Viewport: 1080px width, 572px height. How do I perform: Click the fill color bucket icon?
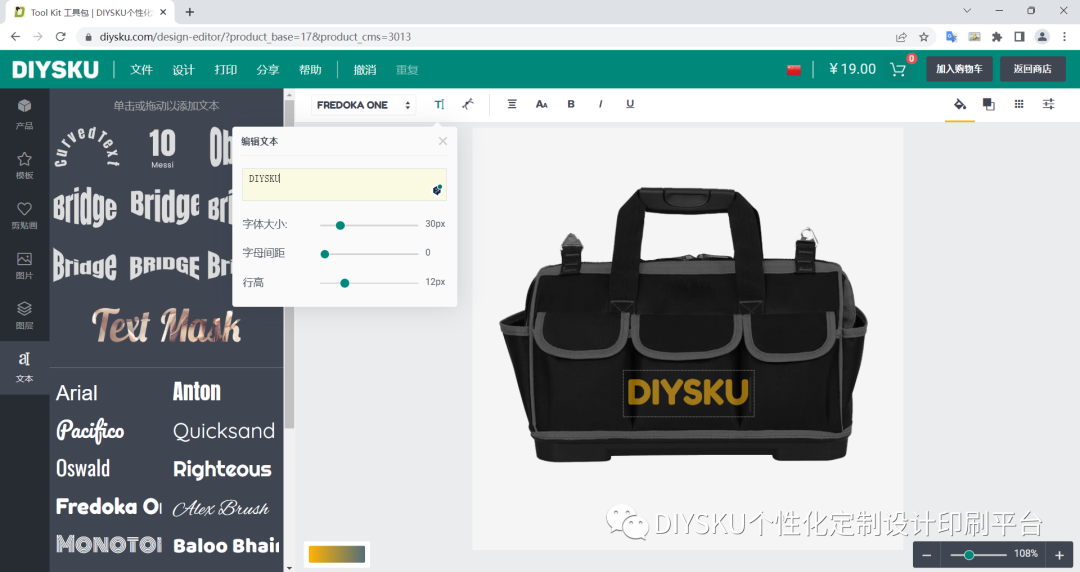tap(959, 105)
